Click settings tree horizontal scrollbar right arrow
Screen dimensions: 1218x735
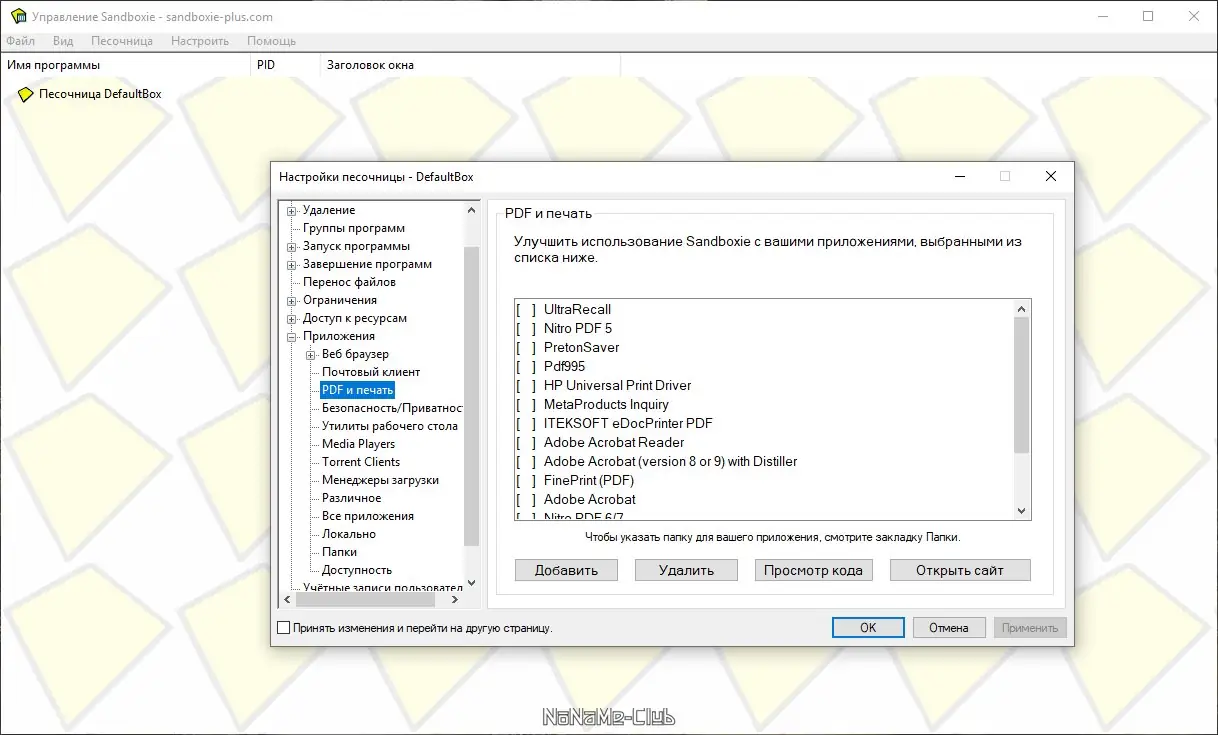click(455, 600)
